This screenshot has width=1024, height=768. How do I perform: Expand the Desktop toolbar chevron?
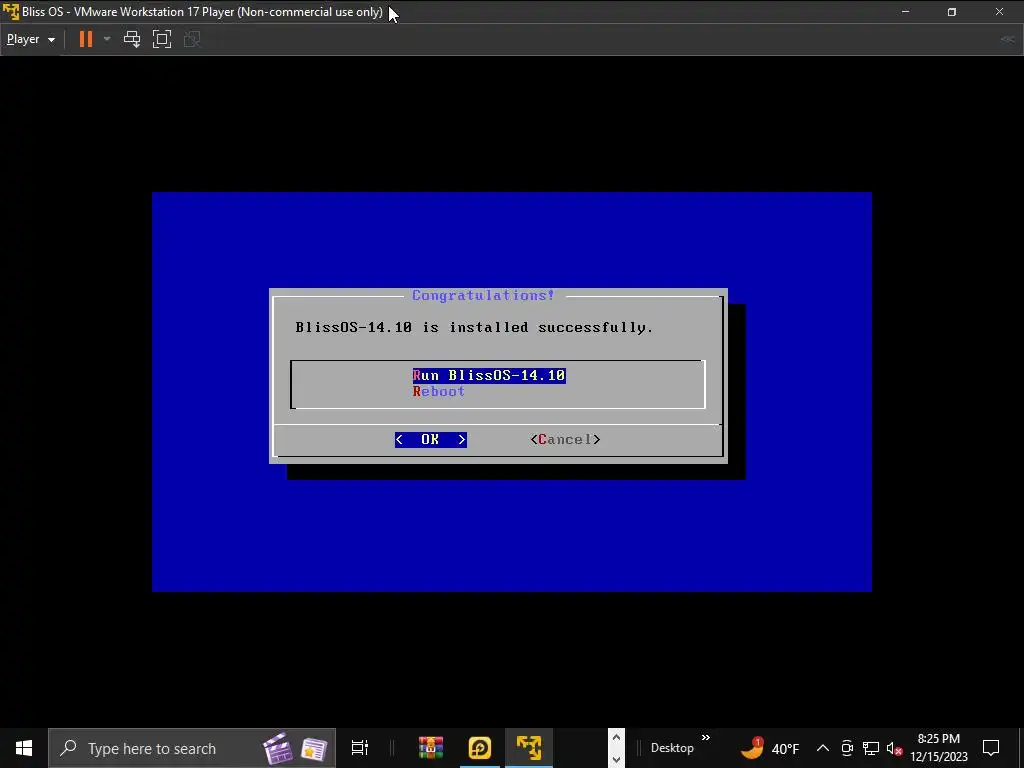tap(706, 738)
